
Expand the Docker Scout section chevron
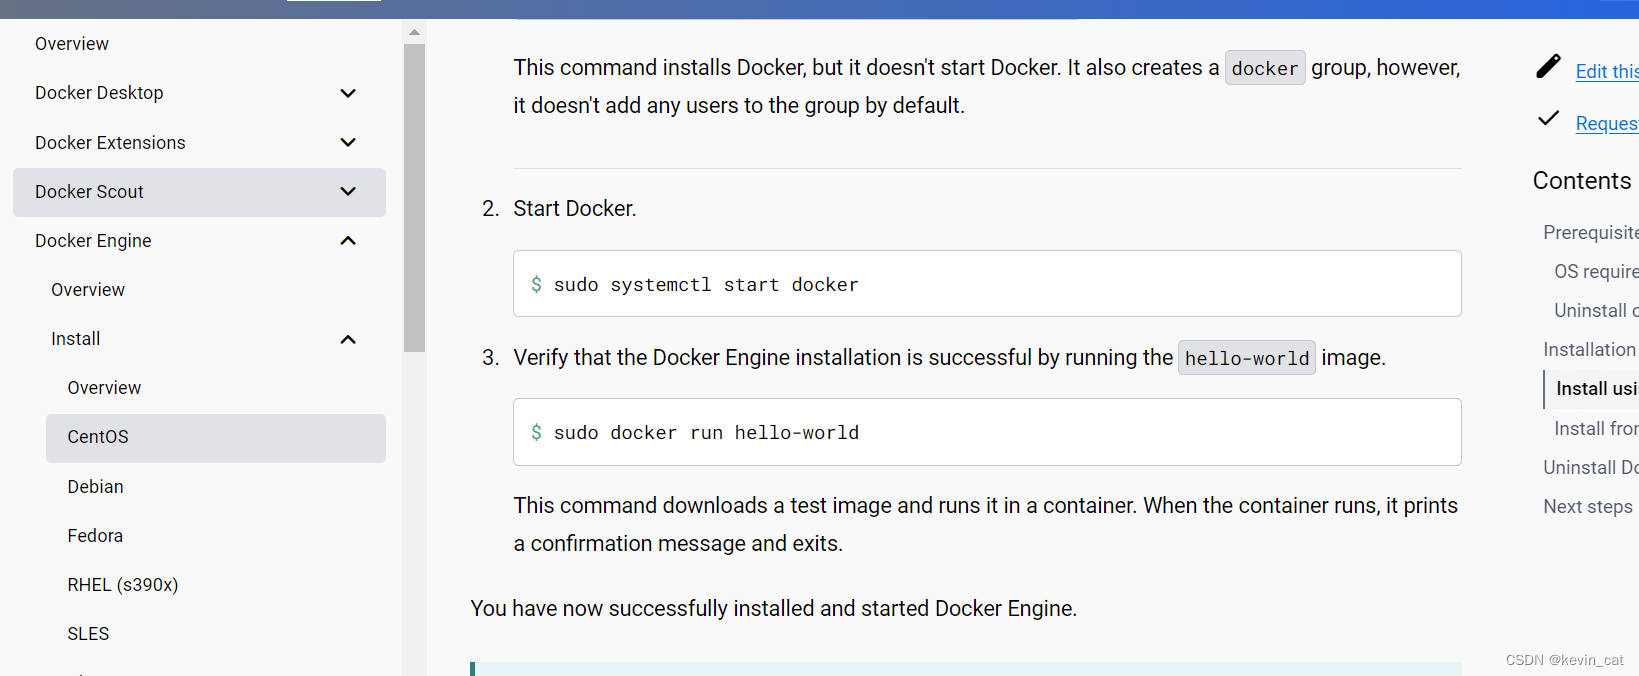[348, 191]
